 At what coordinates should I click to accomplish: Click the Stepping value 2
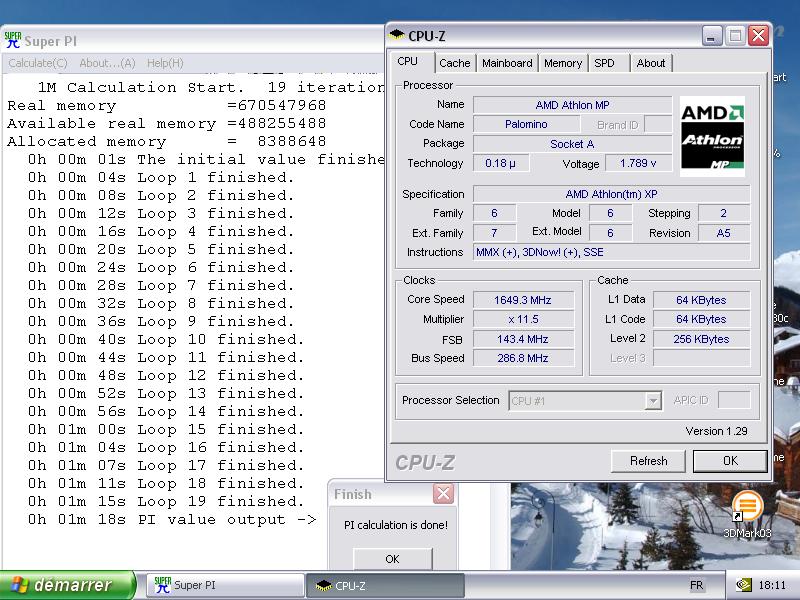(723, 213)
